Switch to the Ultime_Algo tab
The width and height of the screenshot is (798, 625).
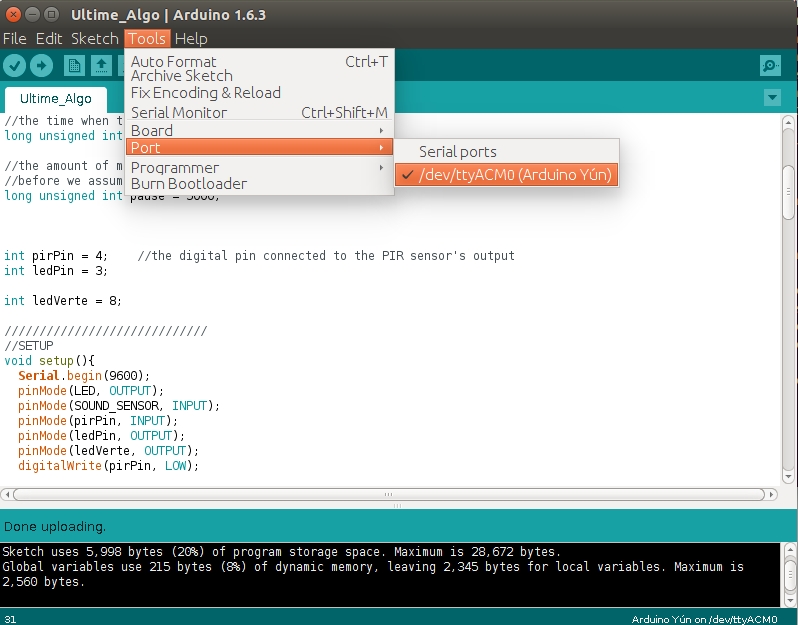click(x=56, y=99)
